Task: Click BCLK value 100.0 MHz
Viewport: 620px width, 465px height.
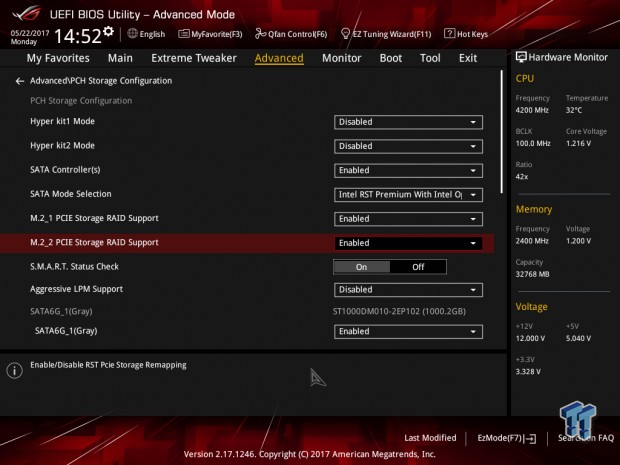Action: click(533, 144)
